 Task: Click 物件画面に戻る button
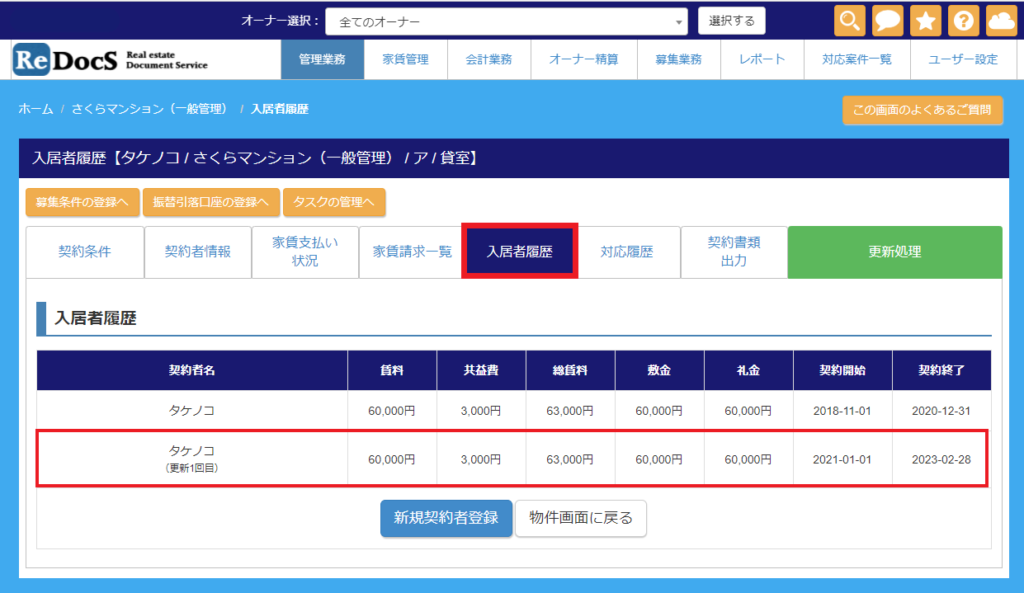581,519
